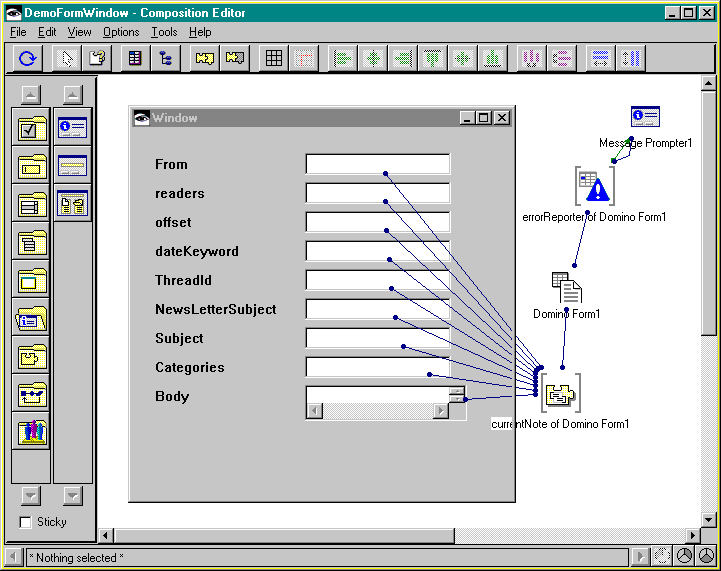Click the canvas vertical scrollbar down arrow
The image size is (721, 571).
tap(709, 519)
